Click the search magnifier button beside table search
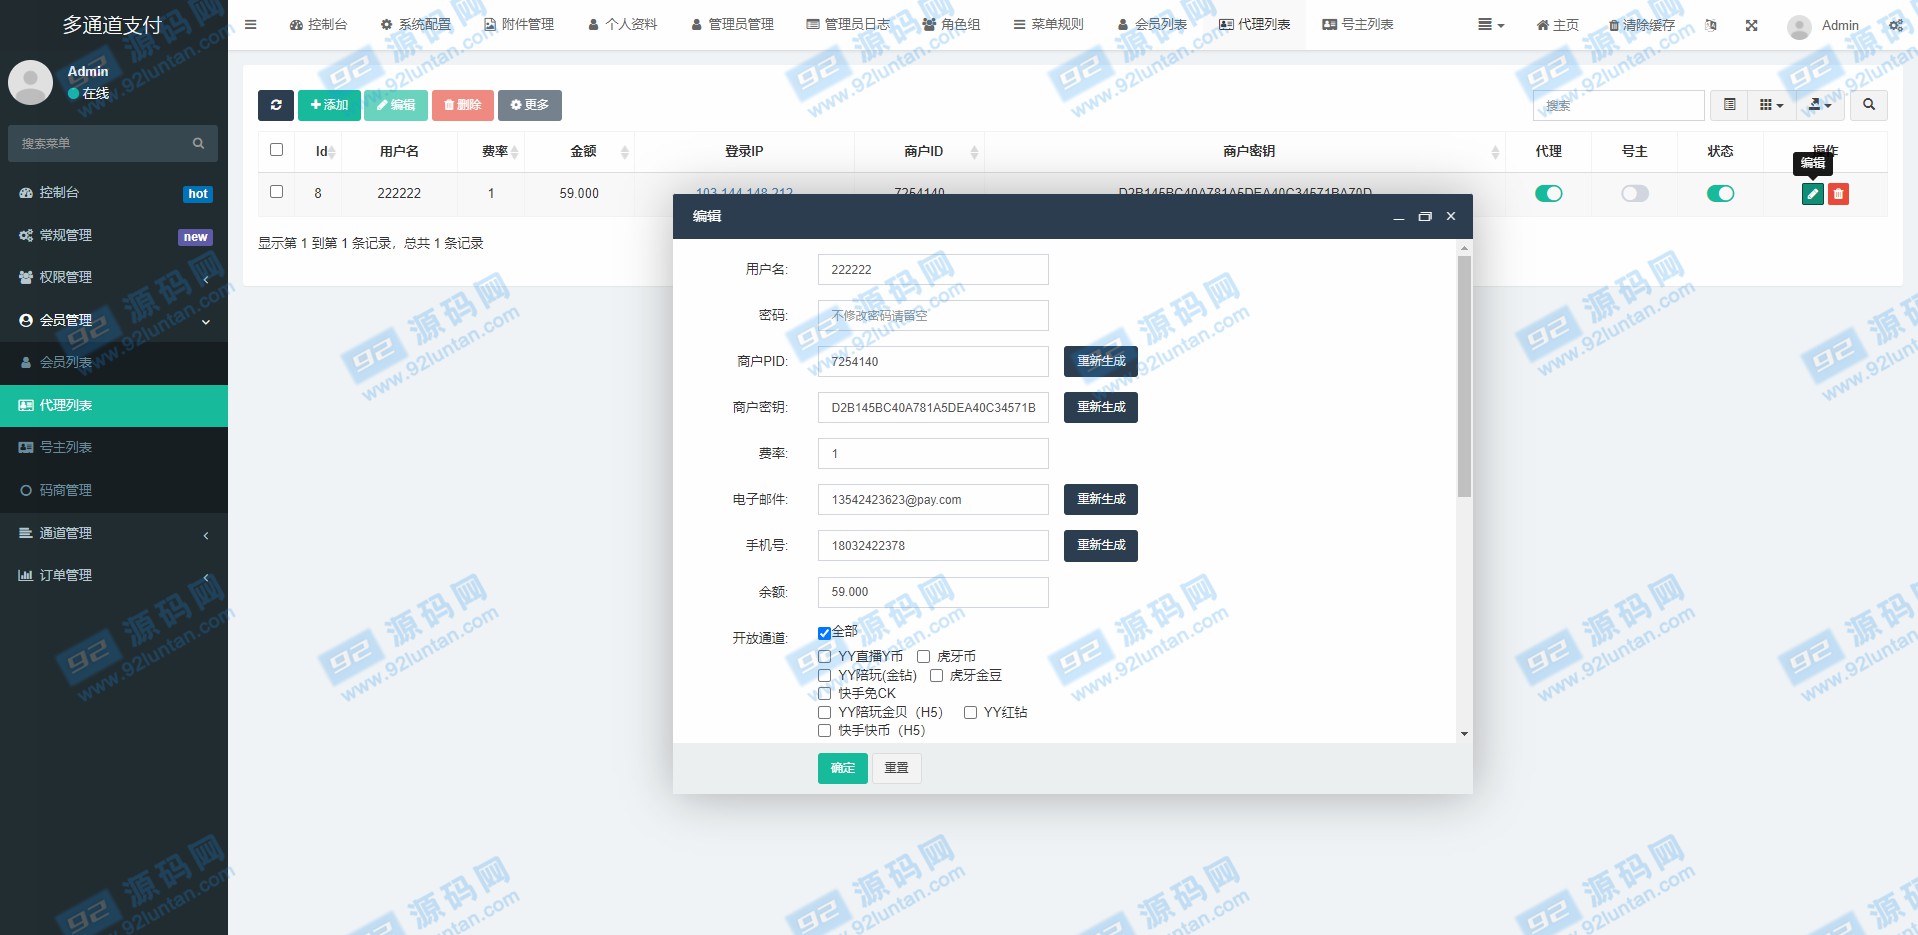The image size is (1918, 935). click(x=1868, y=105)
